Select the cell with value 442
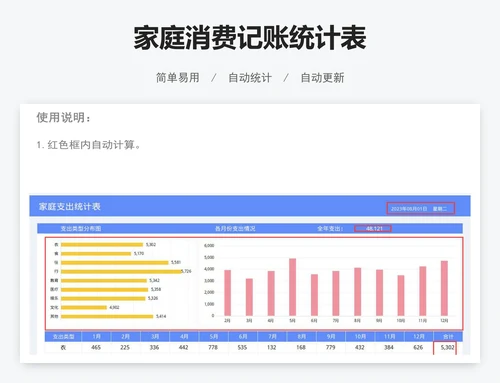This screenshot has width=500, height=383. (x=184, y=347)
